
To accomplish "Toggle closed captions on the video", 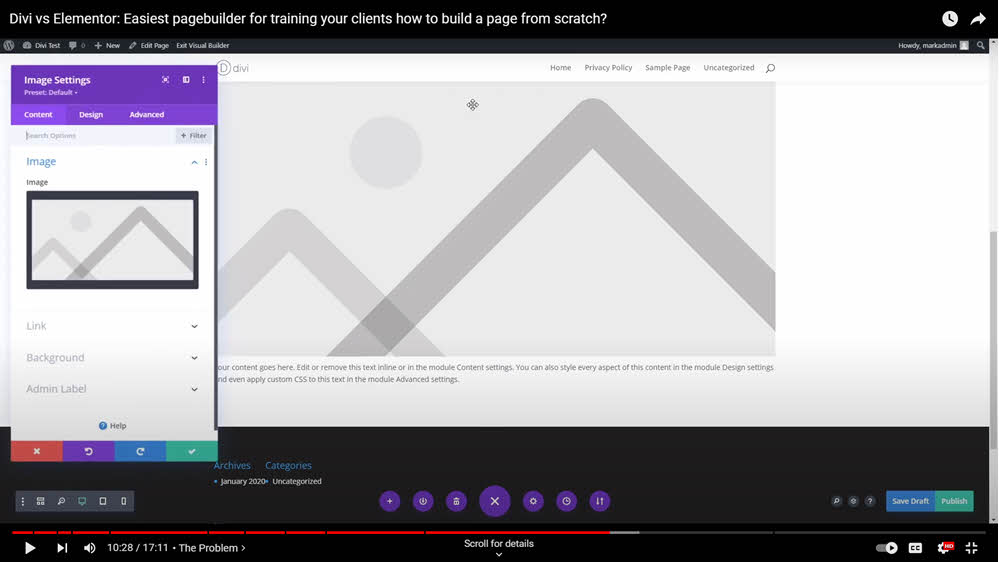I will (x=915, y=548).
